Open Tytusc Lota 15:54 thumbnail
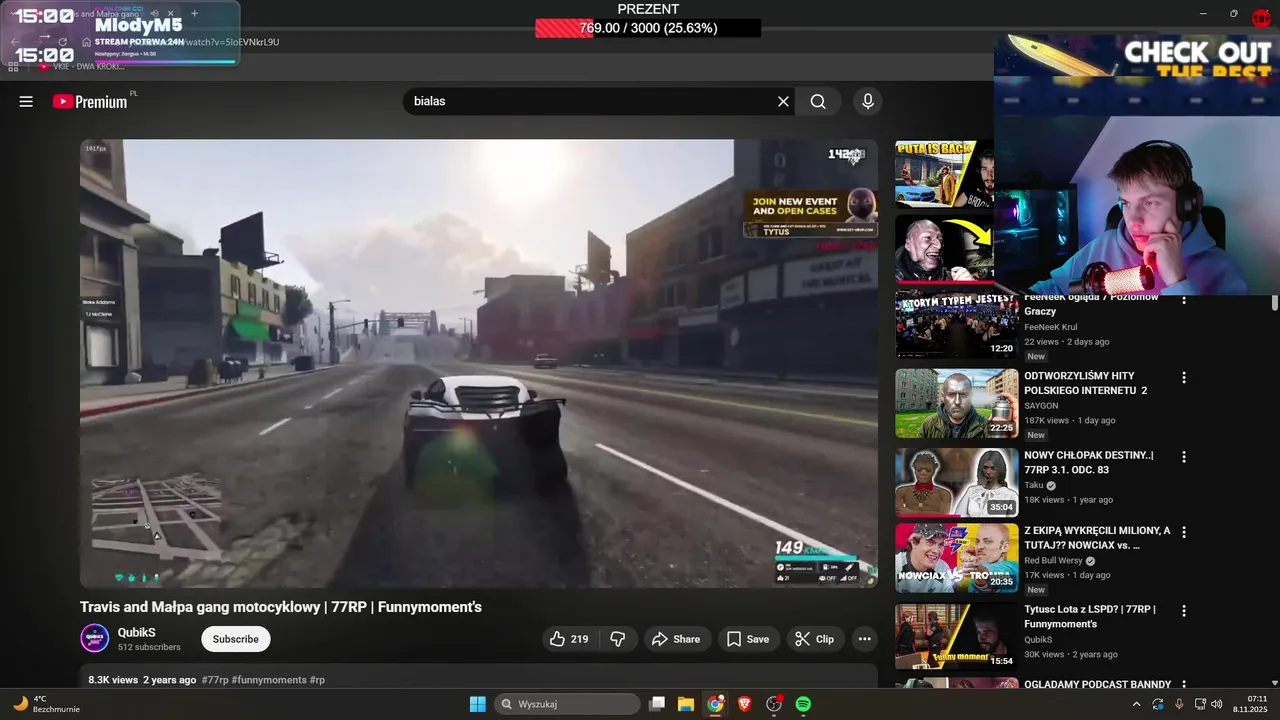The height and width of the screenshot is (720, 1280). tap(956, 636)
